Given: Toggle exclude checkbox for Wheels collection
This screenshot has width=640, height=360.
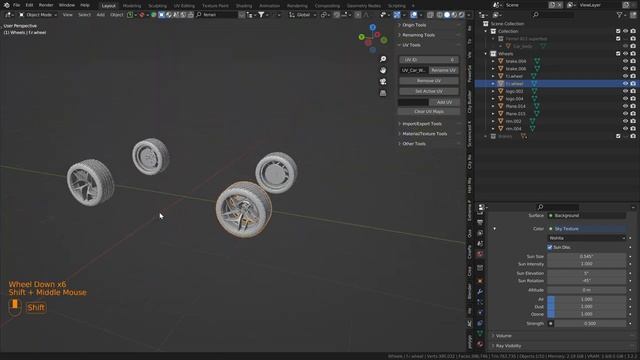Looking at the screenshot, I should [618, 53].
